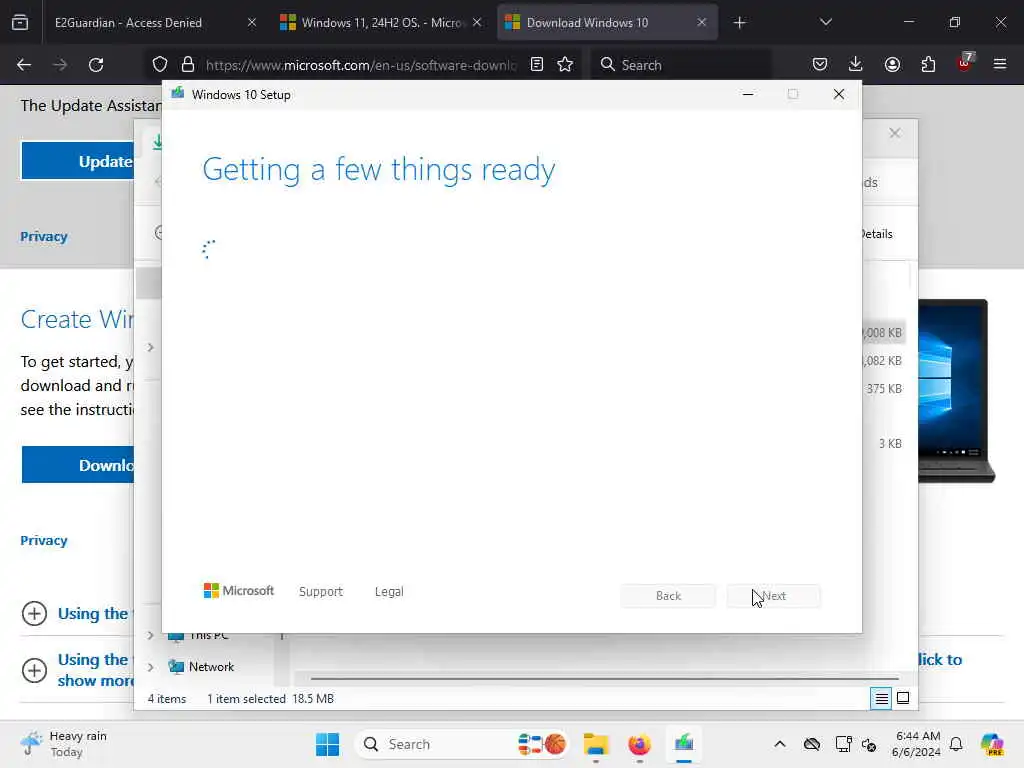Click the Back button in Setup
1024x768 pixels.
click(668, 596)
